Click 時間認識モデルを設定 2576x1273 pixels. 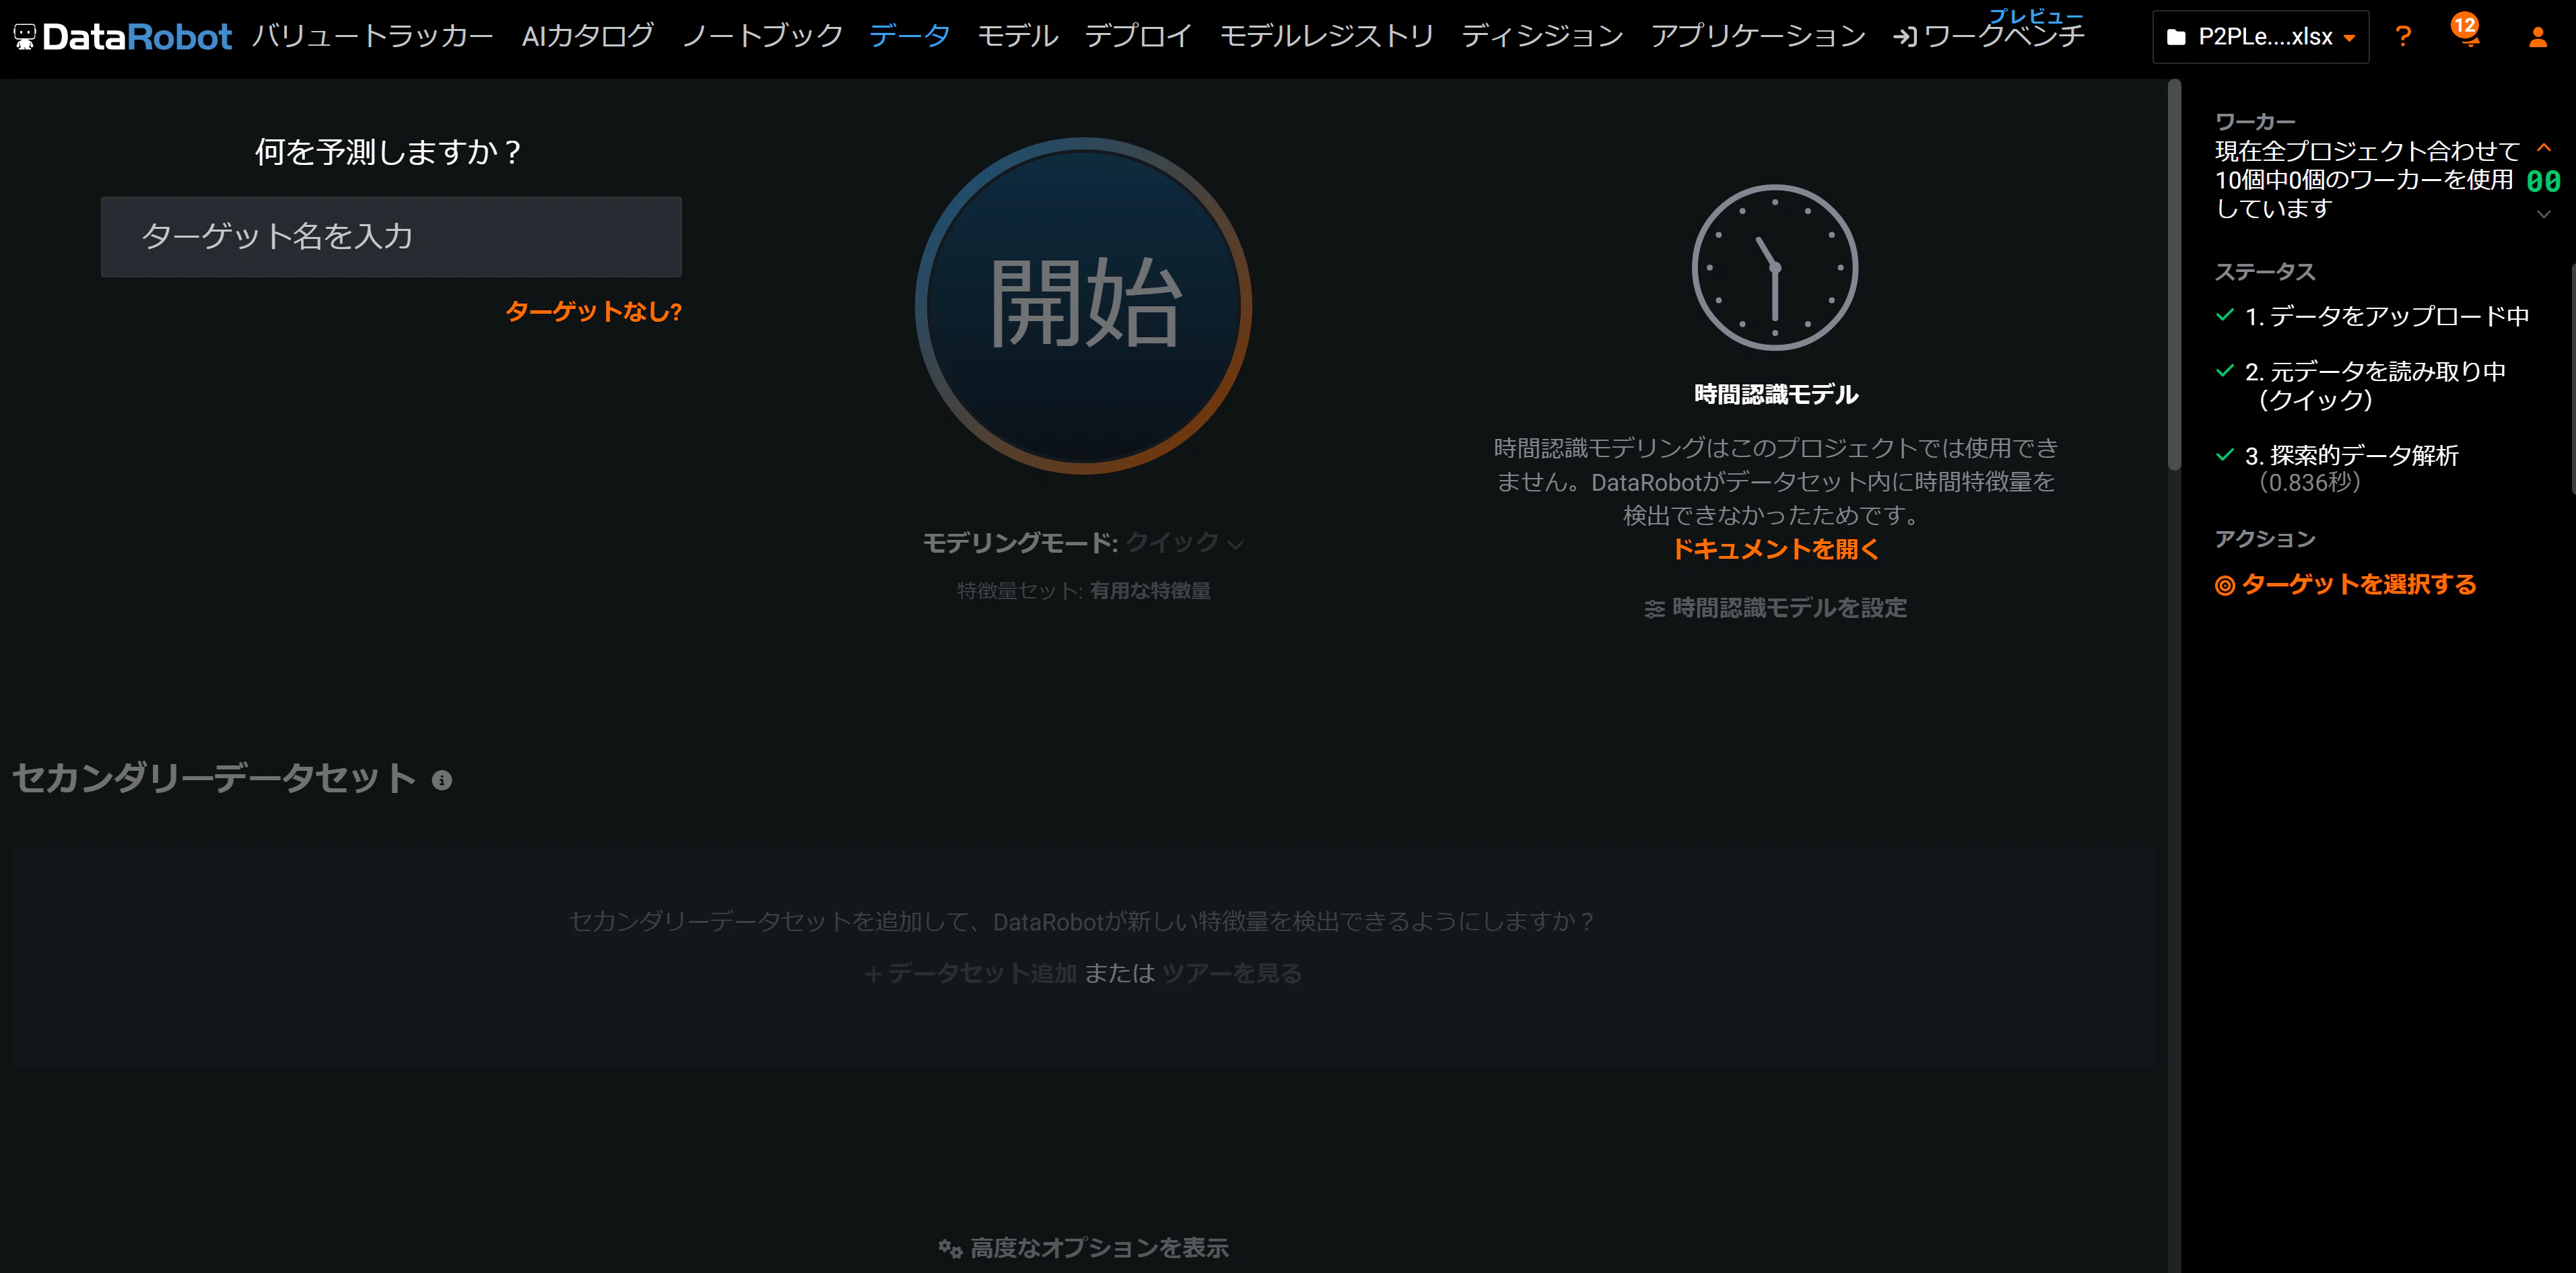pyautogui.click(x=1775, y=608)
